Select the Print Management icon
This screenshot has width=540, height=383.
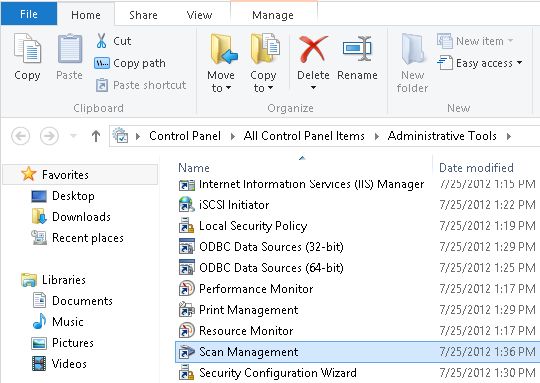[x=187, y=310]
